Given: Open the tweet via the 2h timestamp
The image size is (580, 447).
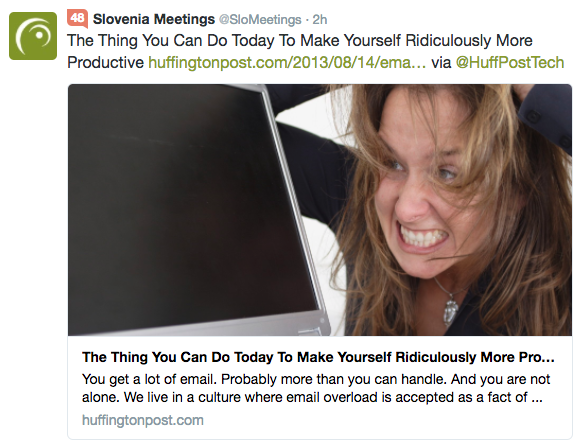Looking at the screenshot, I should (320, 20).
